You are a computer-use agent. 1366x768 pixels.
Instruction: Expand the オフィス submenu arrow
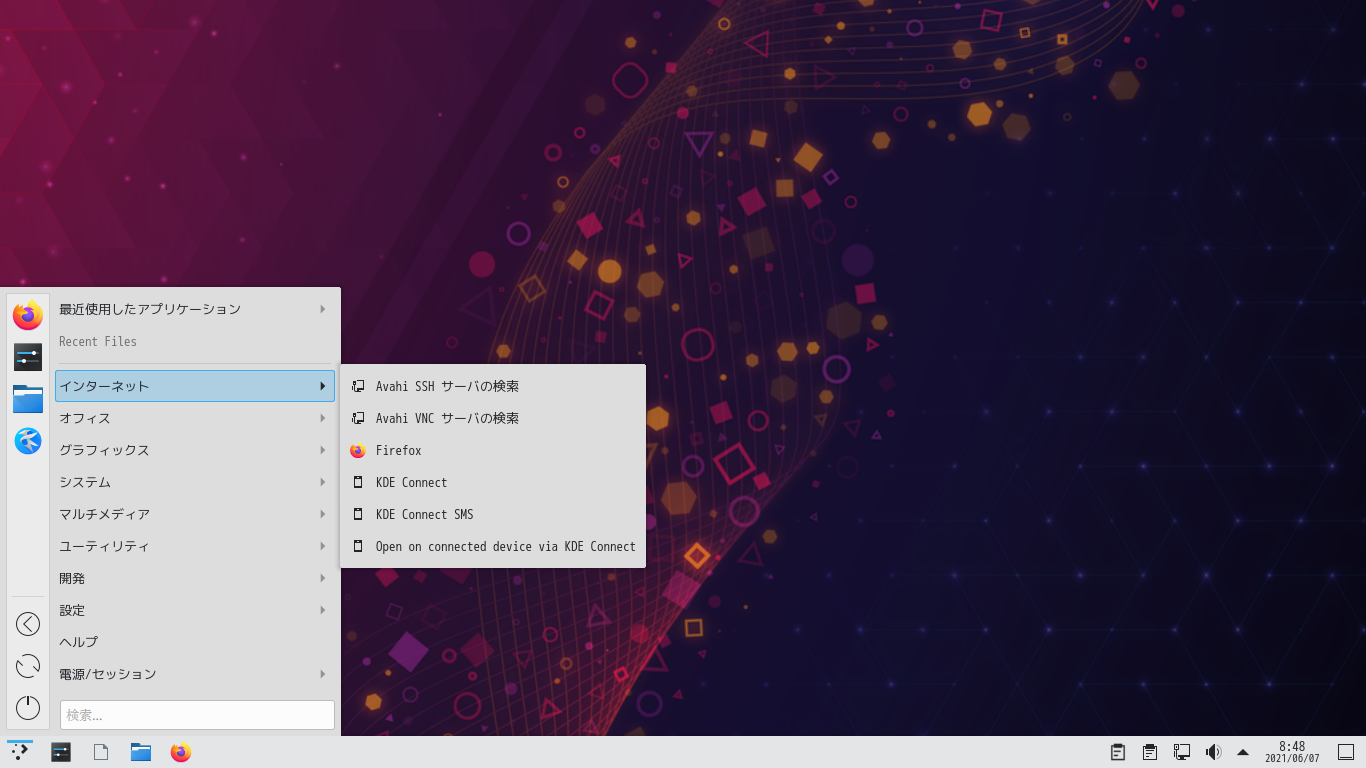(x=323, y=418)
